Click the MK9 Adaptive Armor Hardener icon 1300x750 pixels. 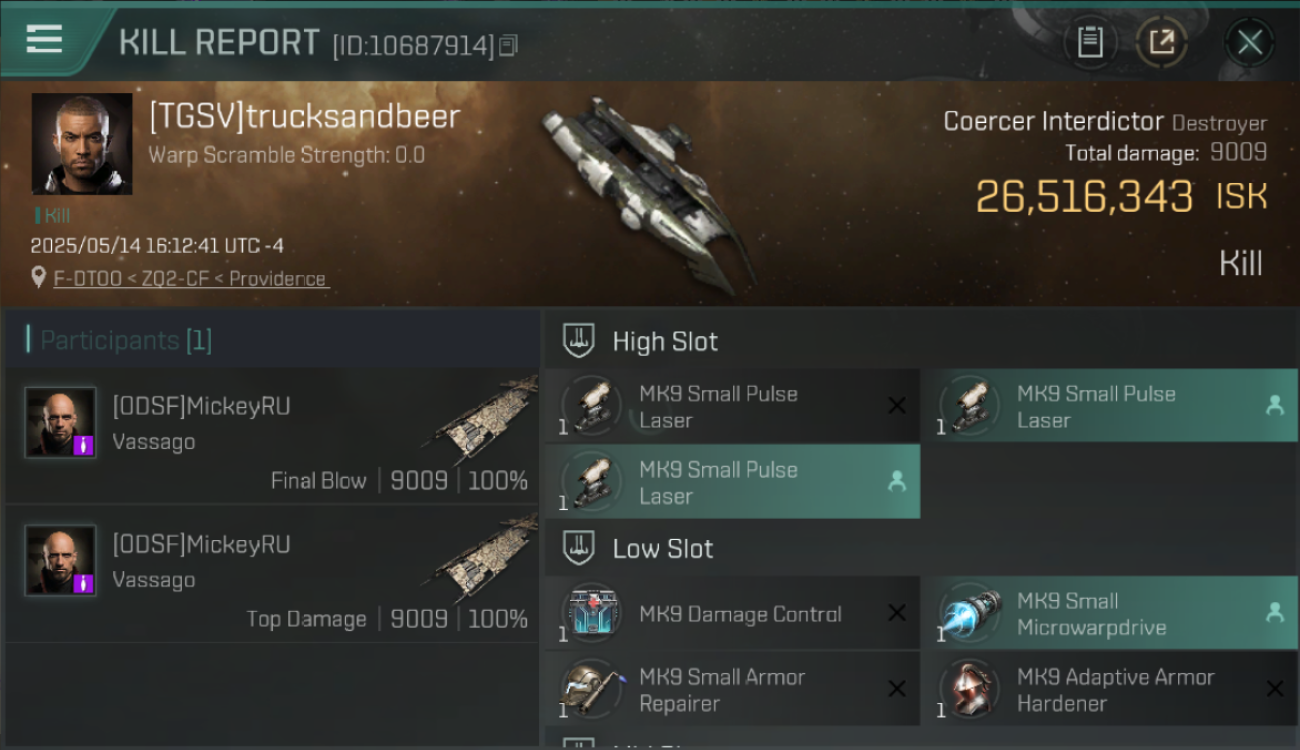[x=969, y=689]
